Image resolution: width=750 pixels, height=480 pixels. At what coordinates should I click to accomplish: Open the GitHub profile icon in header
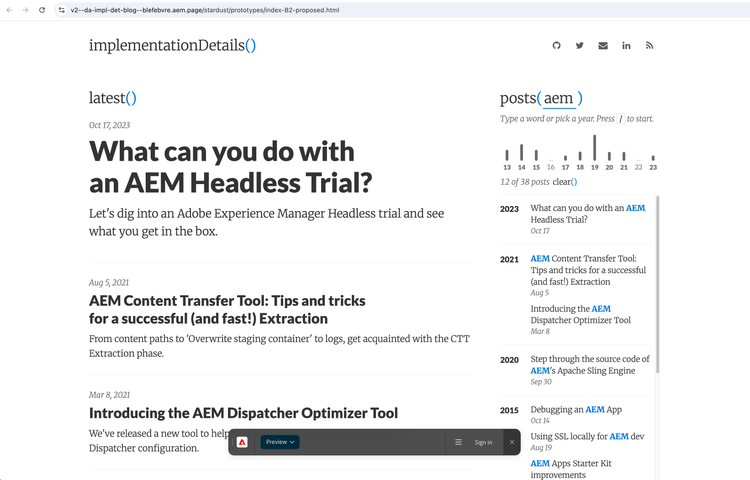coord(556,45)
